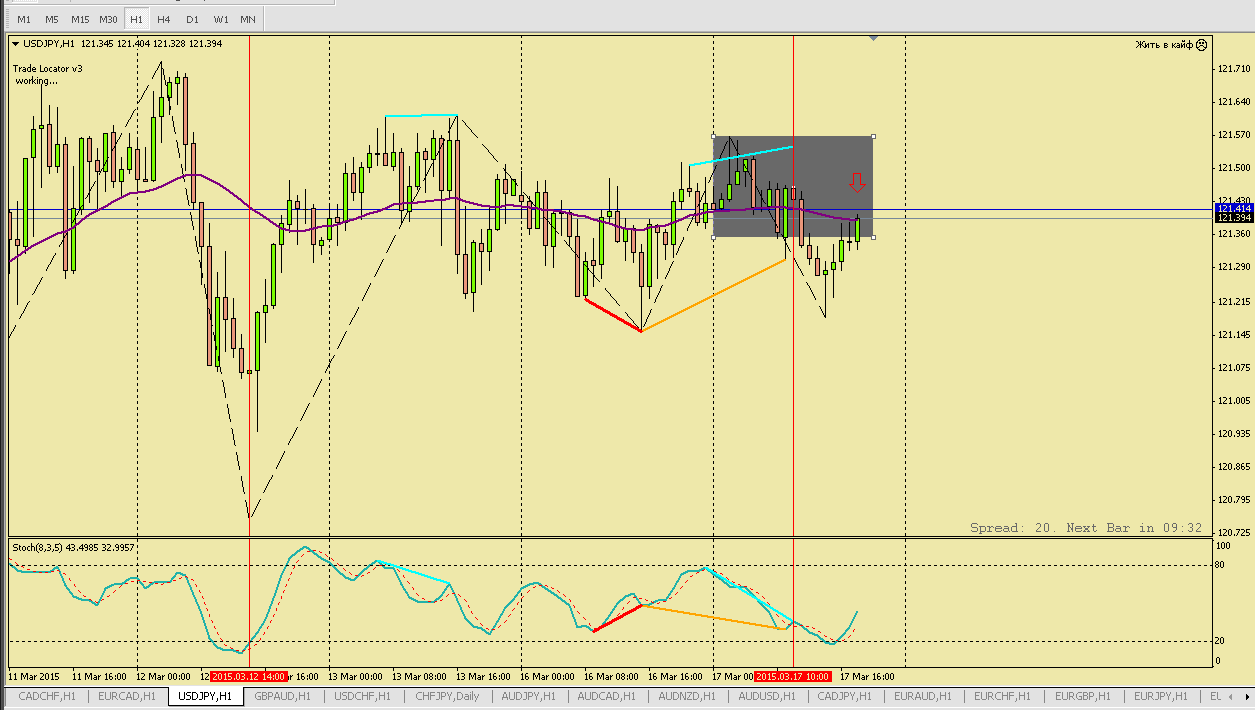Select the M5 timeframe button
The width and height of the screenshot is (1255, 710).
[51, 19]
